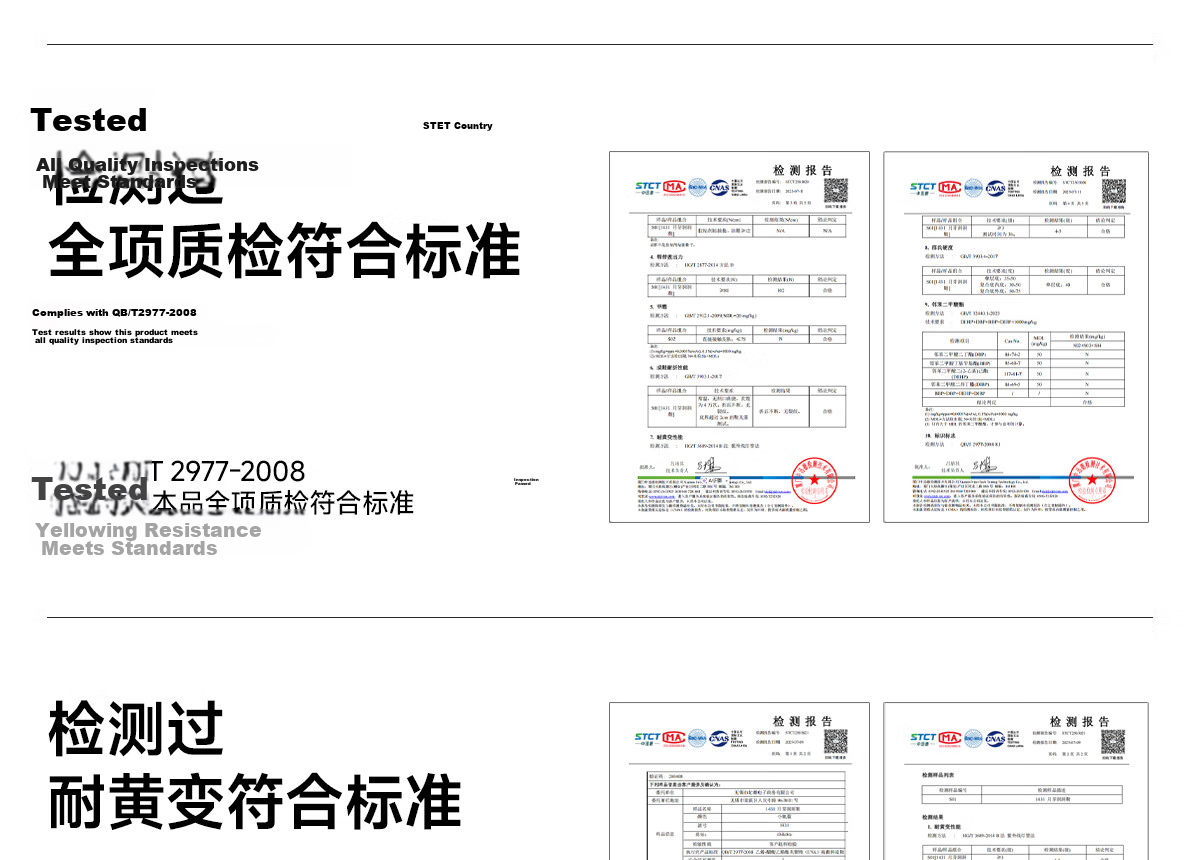Click "Tested" above "All Quality Inspections"
The image size is (1200, 860).
coord(89,120)
